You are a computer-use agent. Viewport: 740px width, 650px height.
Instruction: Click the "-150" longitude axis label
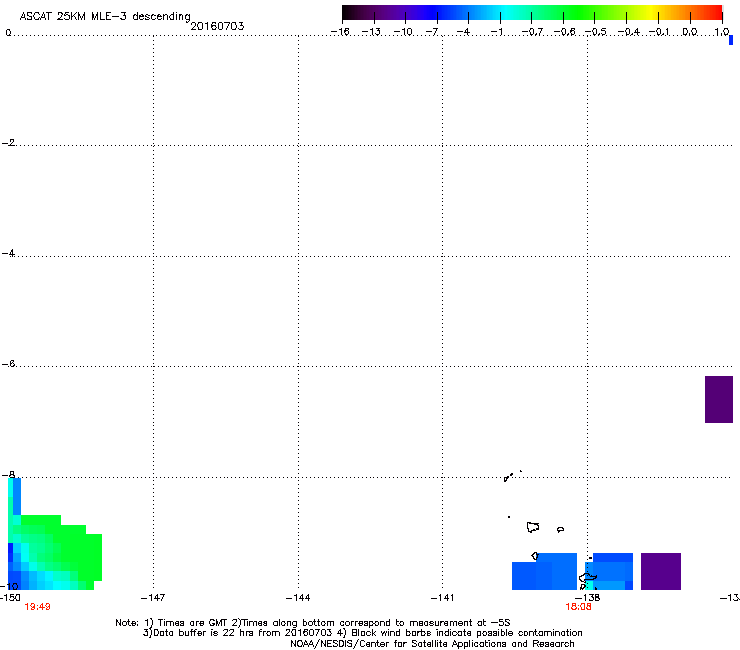(10, 598)
